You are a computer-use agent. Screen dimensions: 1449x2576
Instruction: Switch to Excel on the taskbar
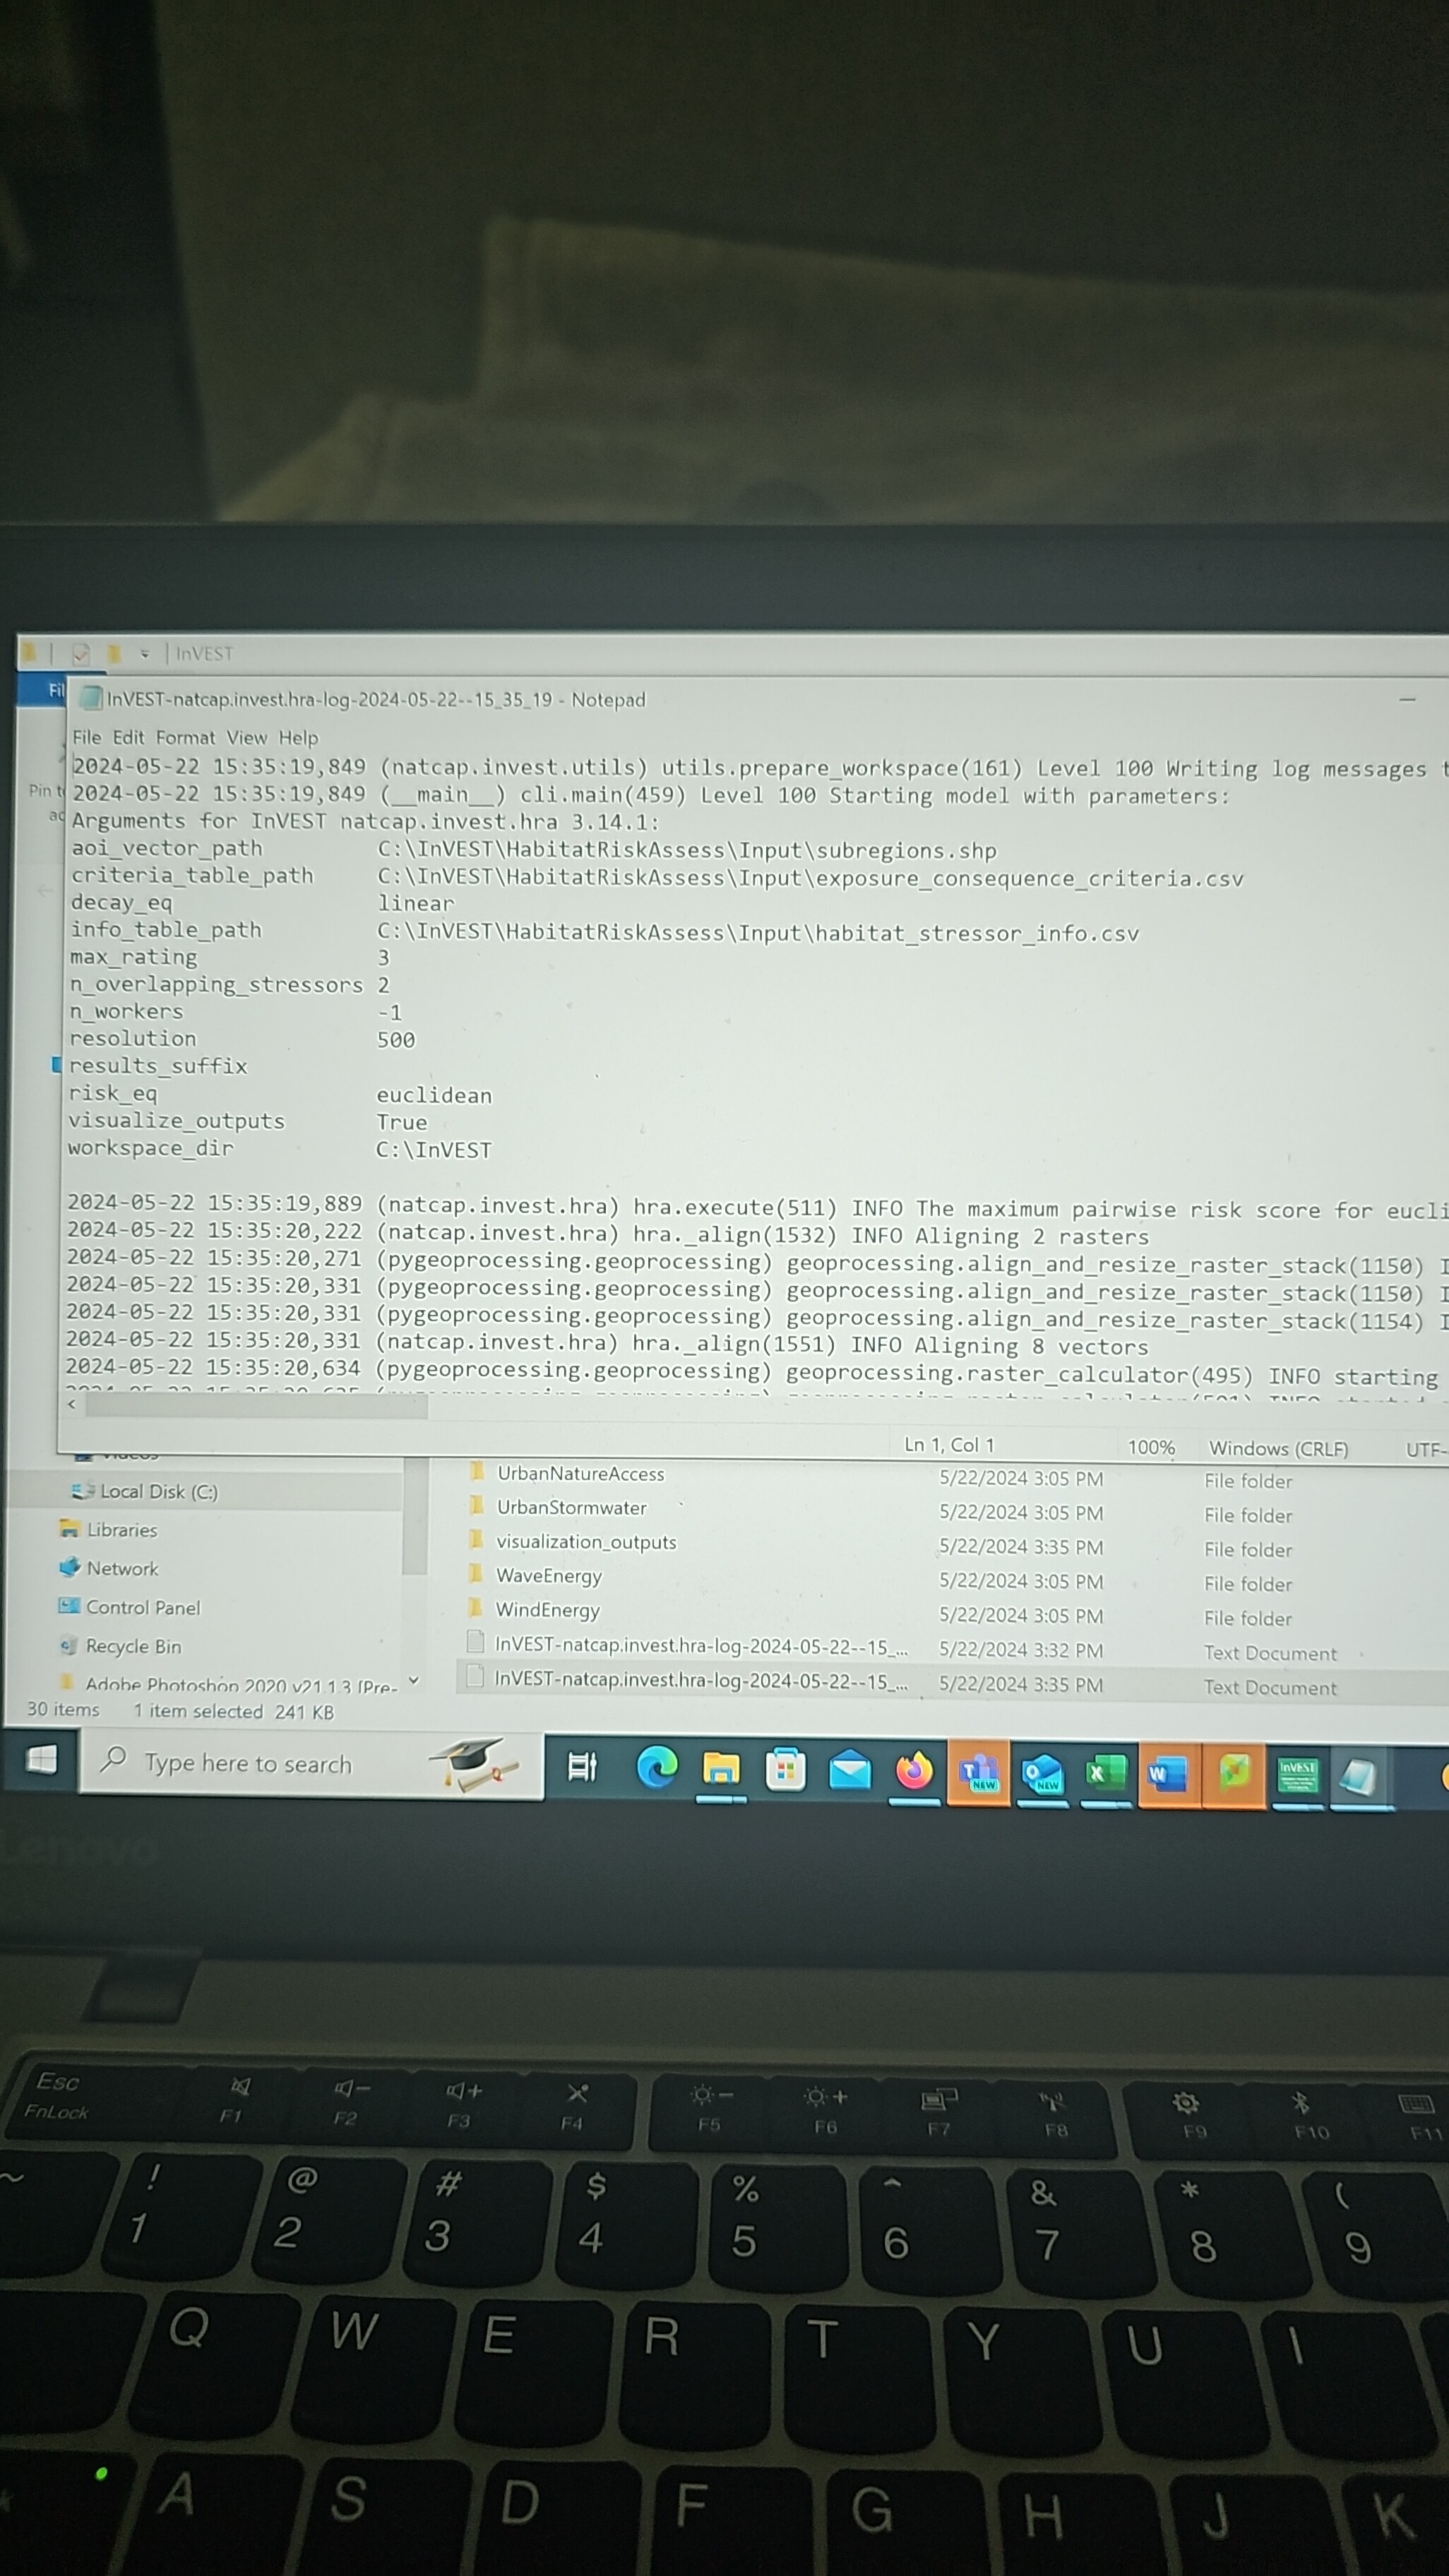pos(1106,1774)
